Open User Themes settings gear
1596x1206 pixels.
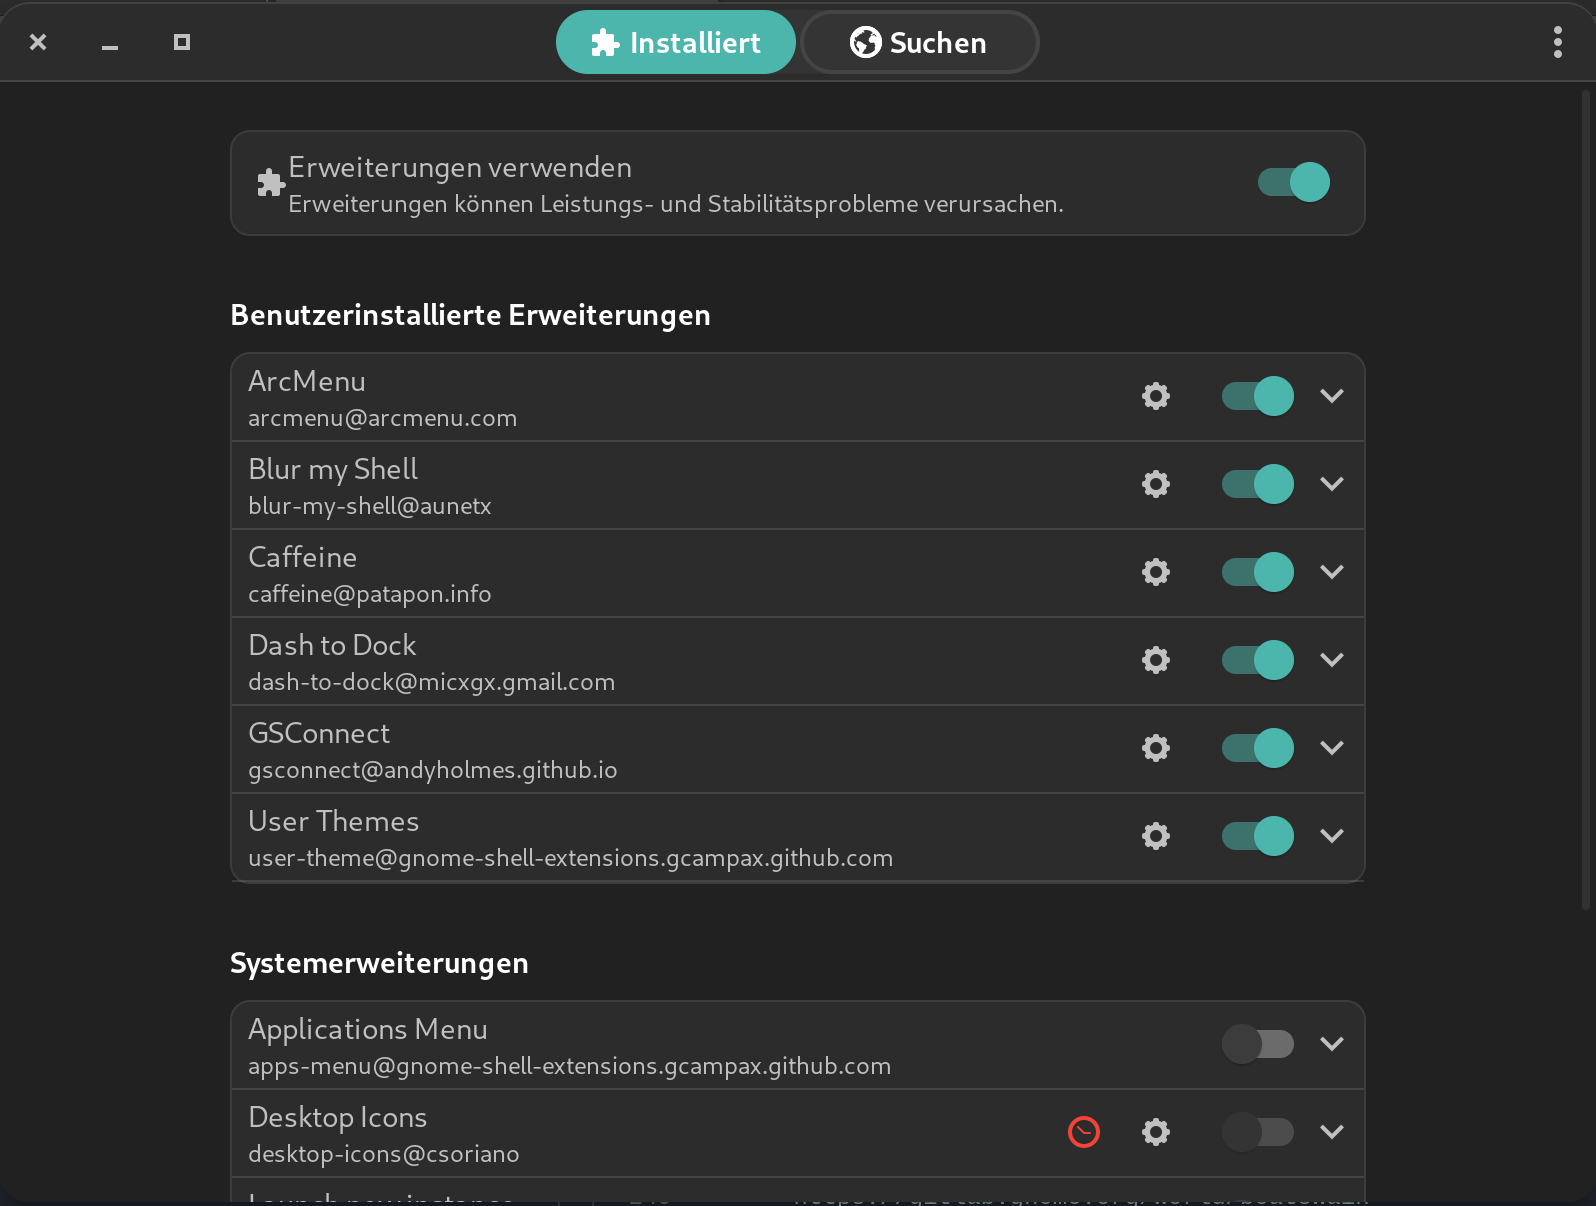[x=1156, y=836]
